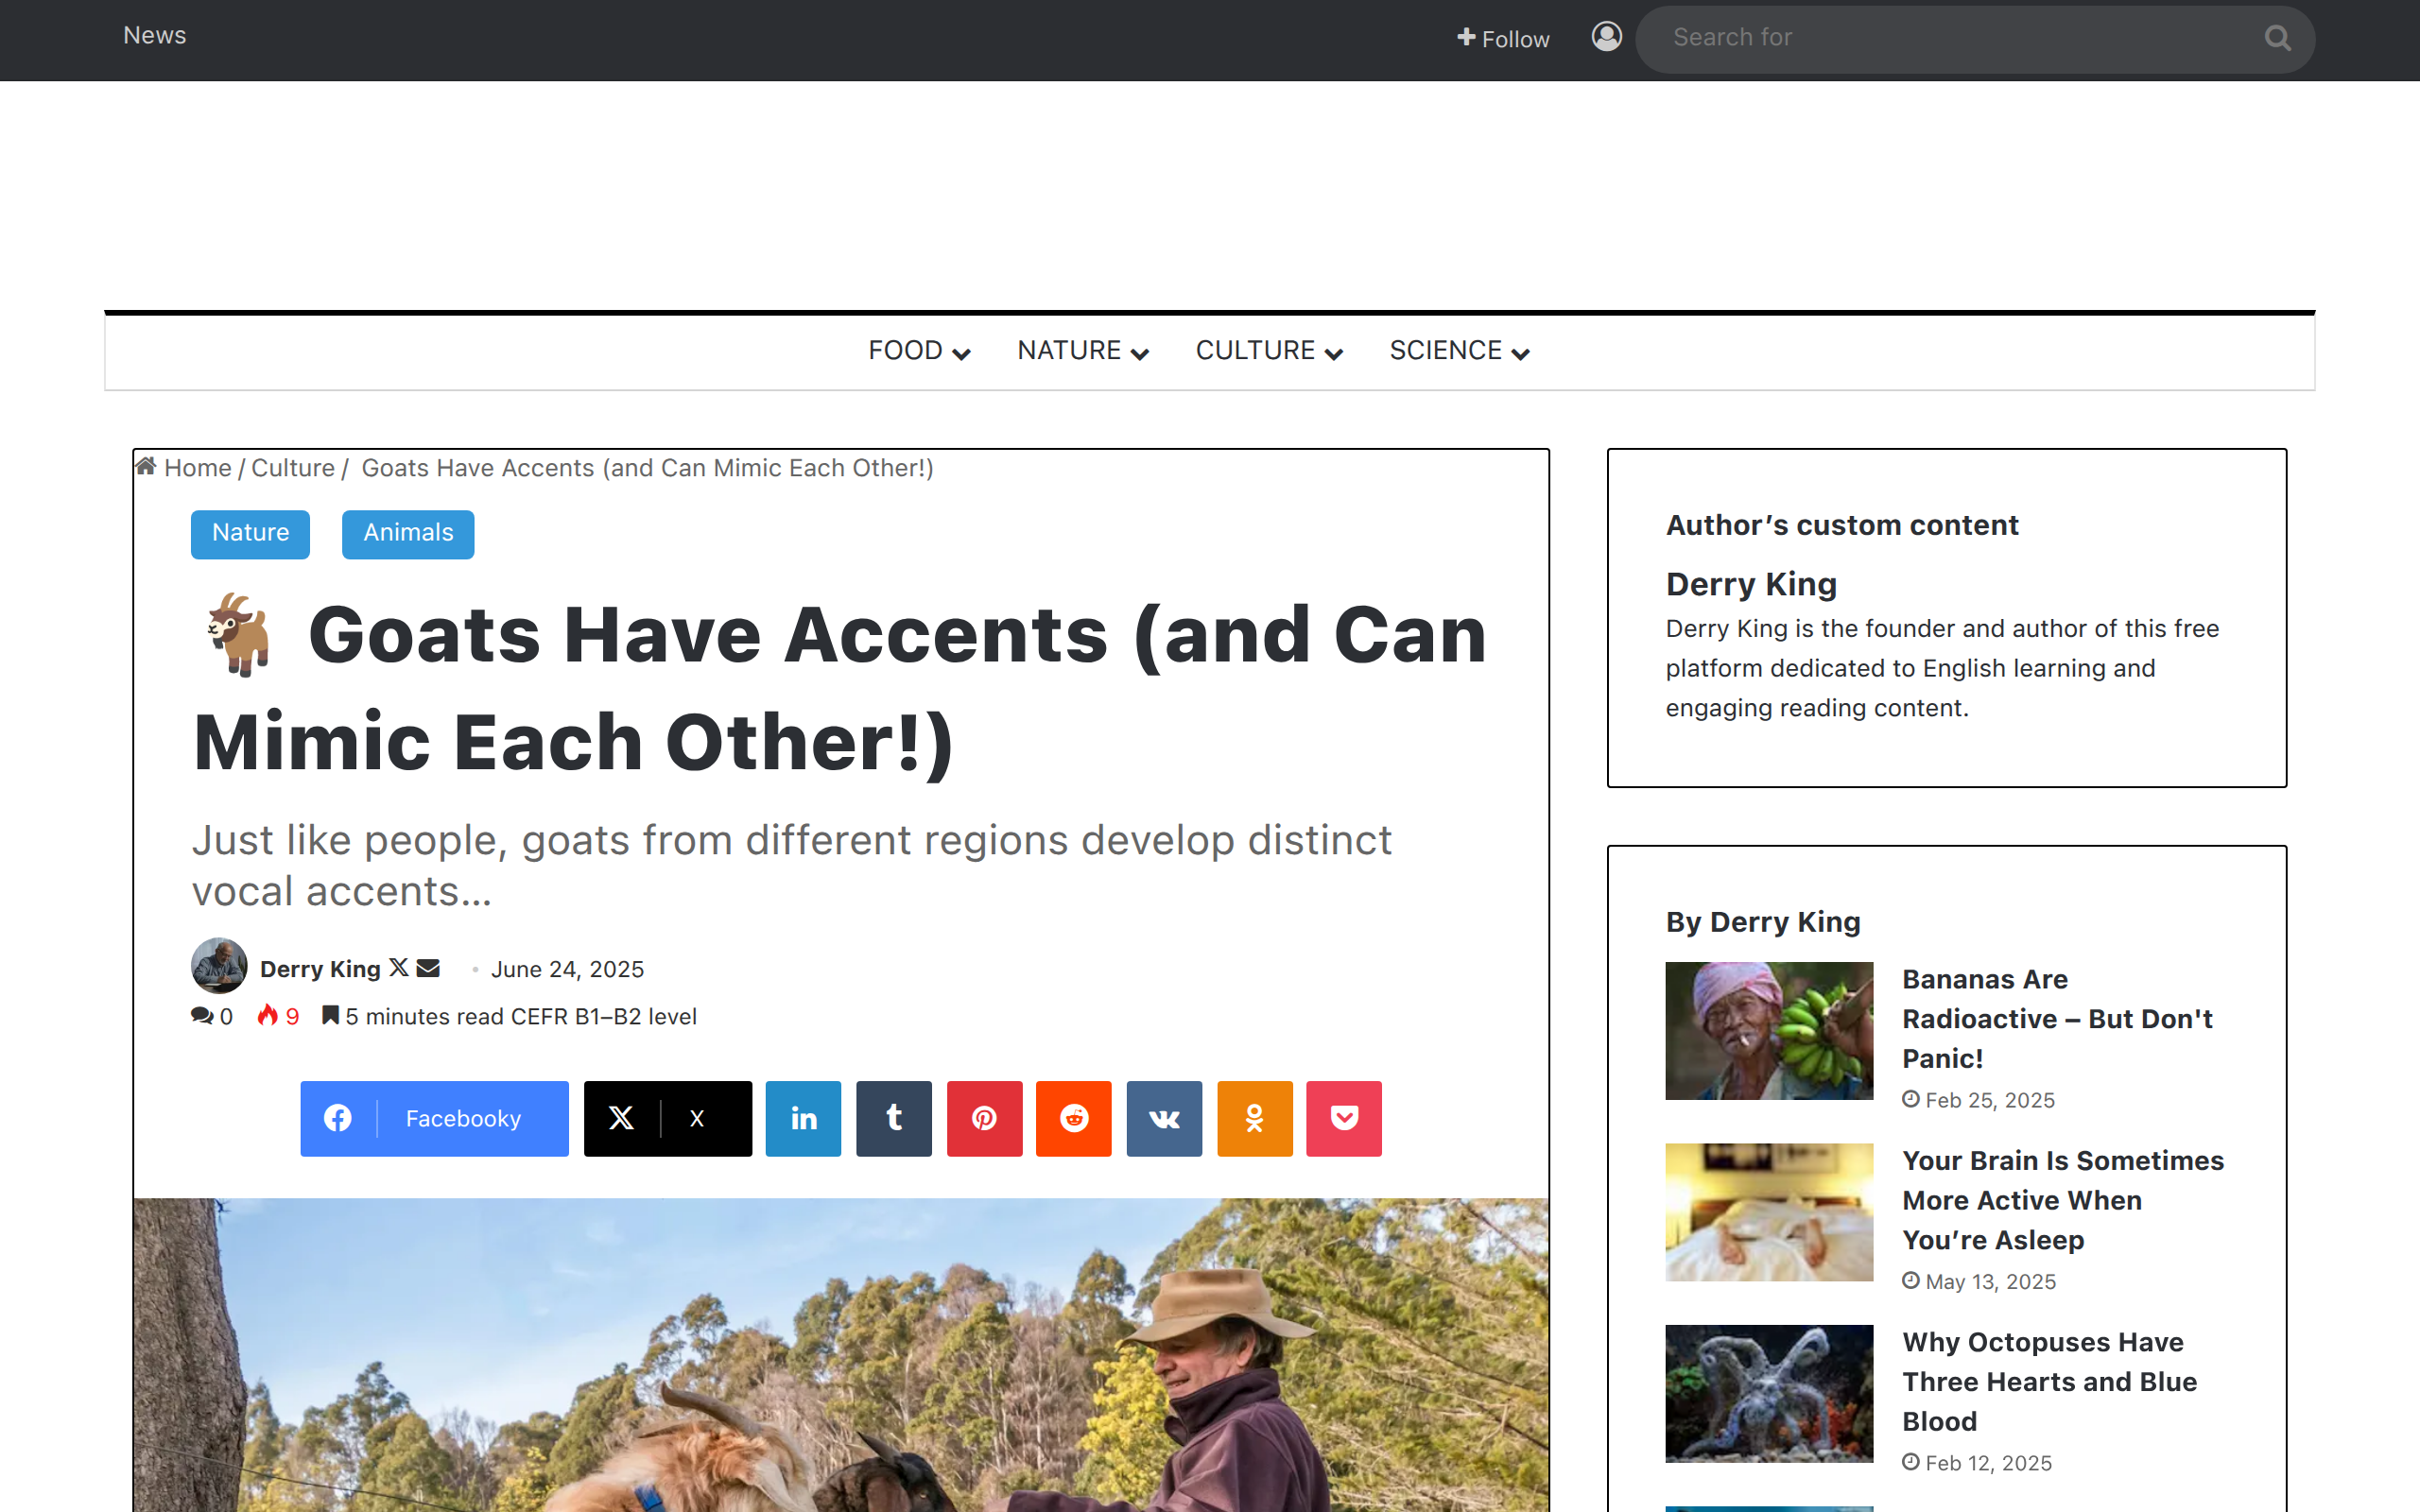Click the Feb 25, 2025 date

pos(1989,1100)
